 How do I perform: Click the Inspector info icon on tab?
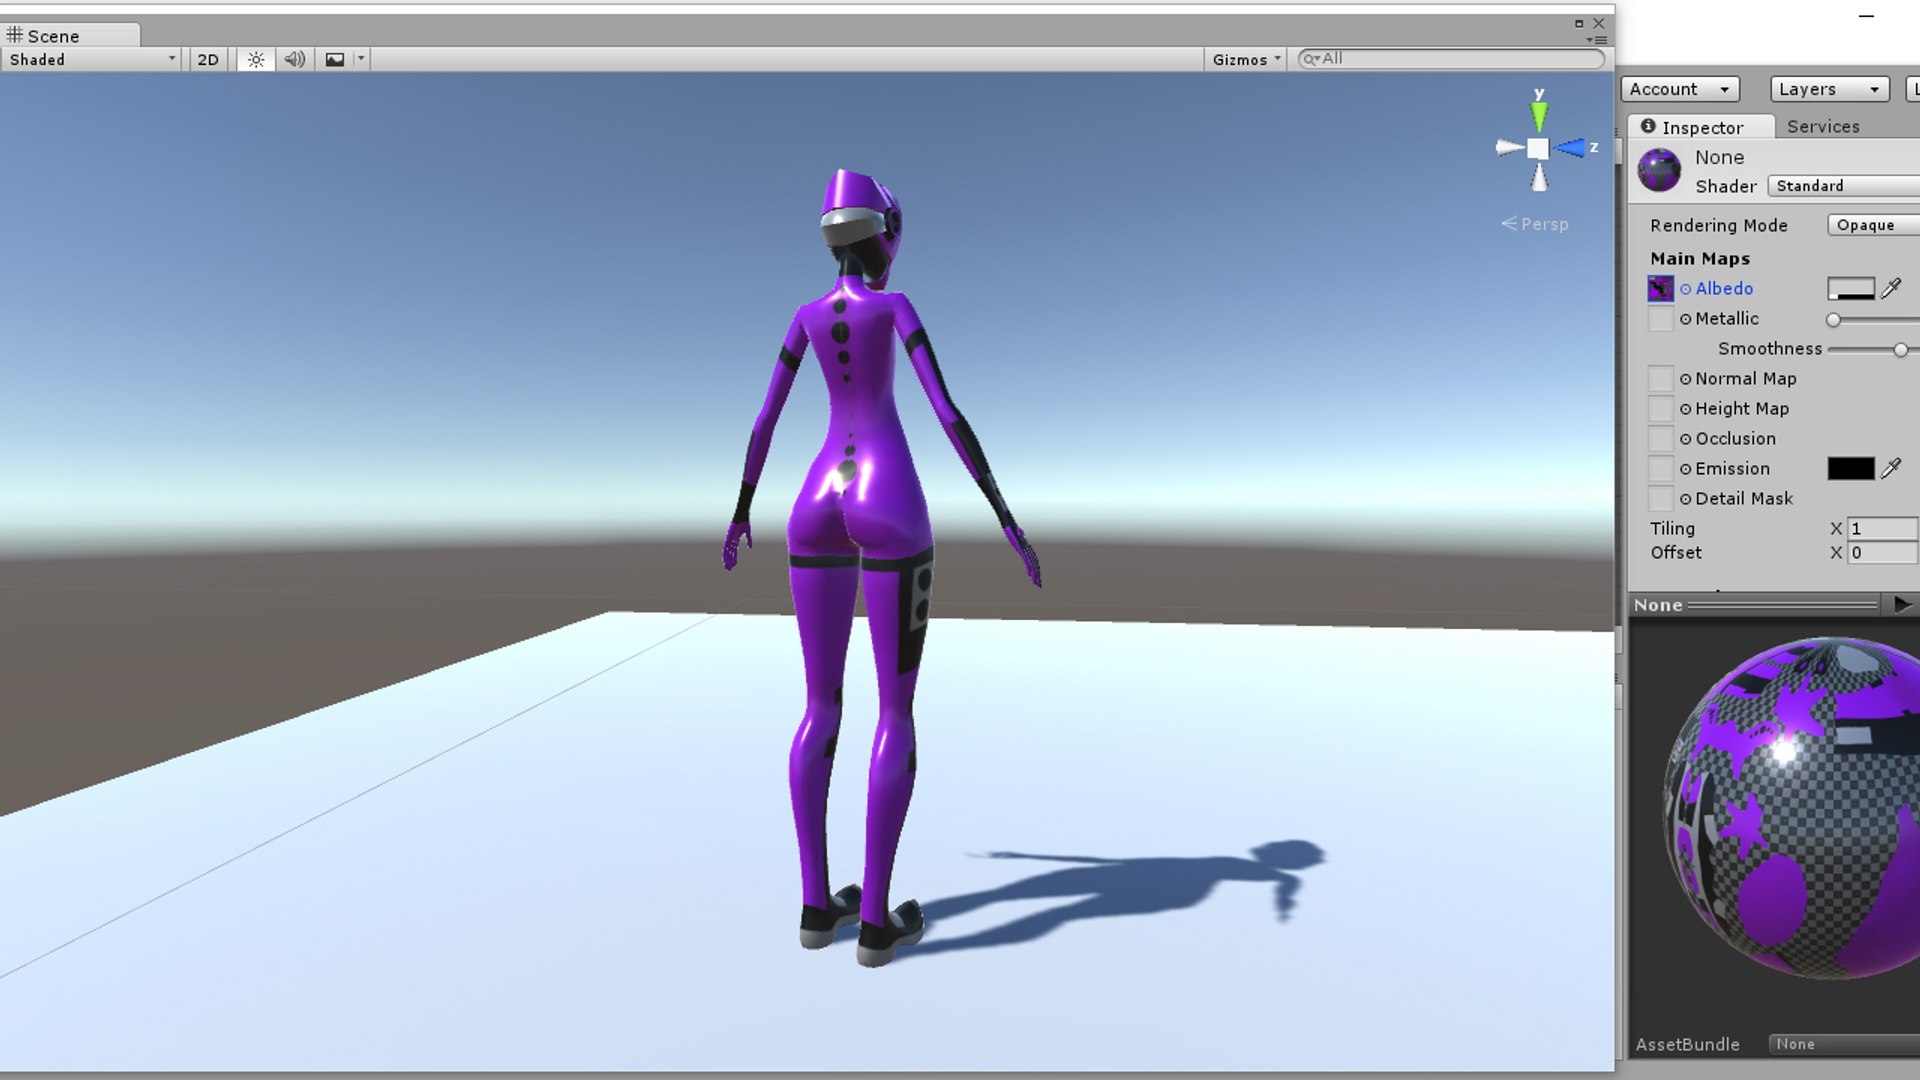point(1648,126)
